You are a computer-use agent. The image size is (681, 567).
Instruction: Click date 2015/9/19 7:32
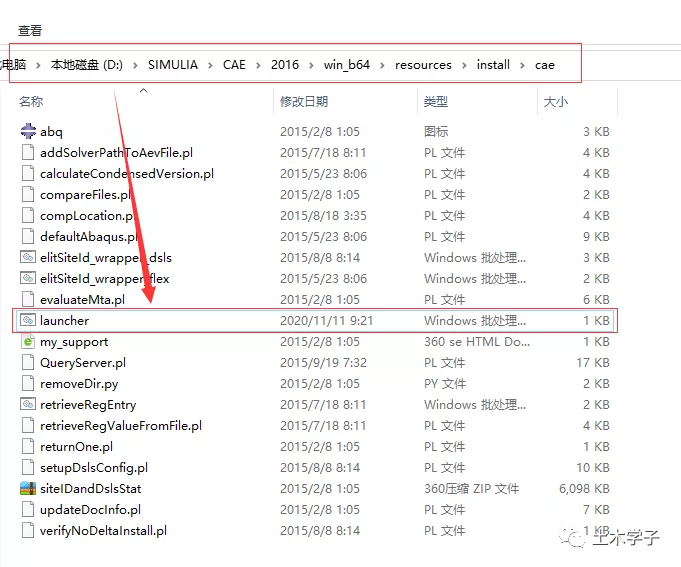[x=323, y=363]
